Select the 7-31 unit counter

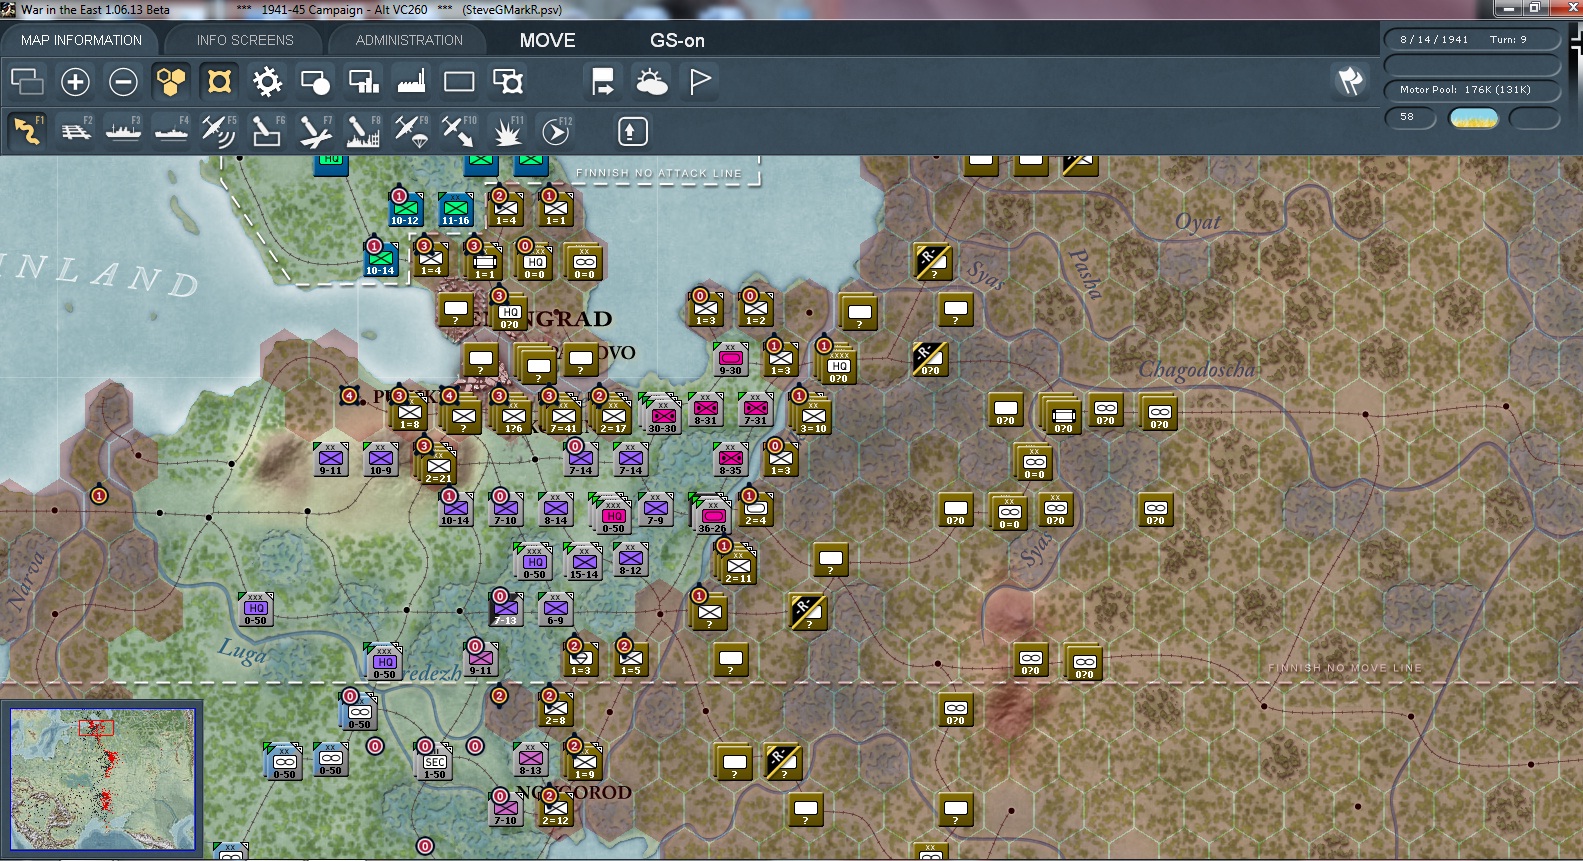[756, 410]
